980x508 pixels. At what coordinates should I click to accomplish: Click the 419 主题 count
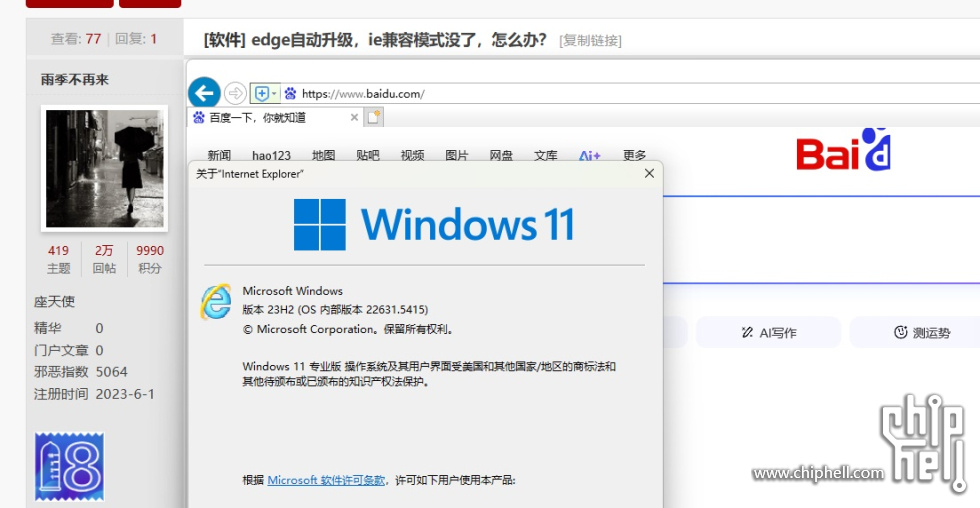pos(58,259)
